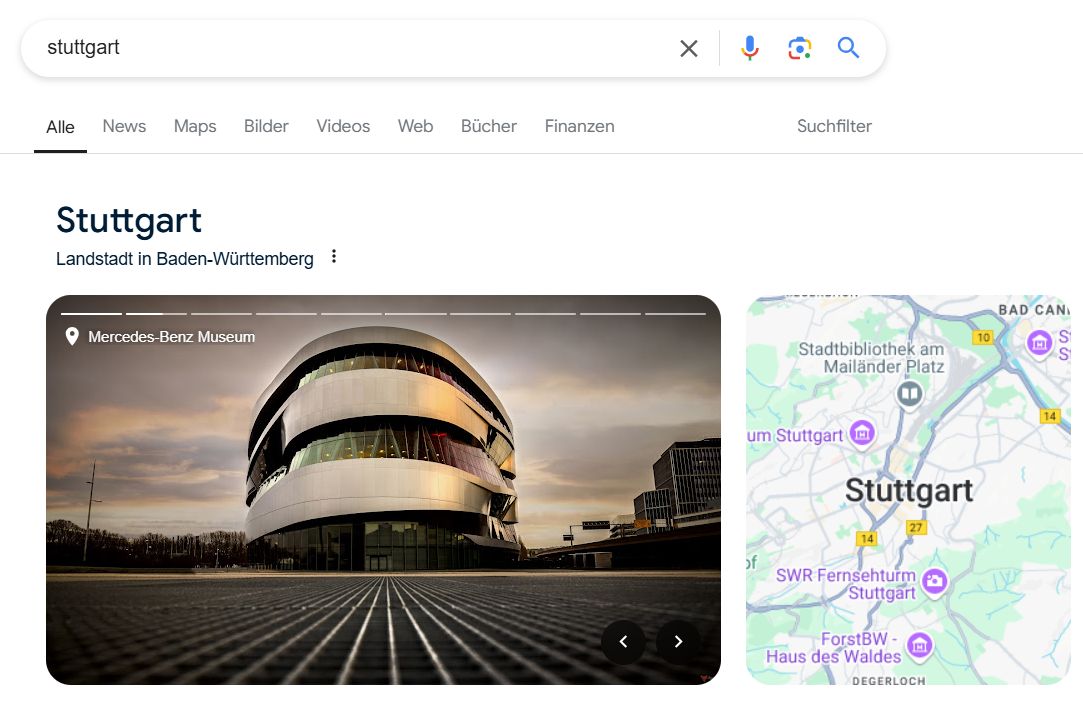The height and width of the screenshot is (707, 1083).
Task: Click the location pin next to Mercedes-Benz Museum
Action: tap(71, 337)
